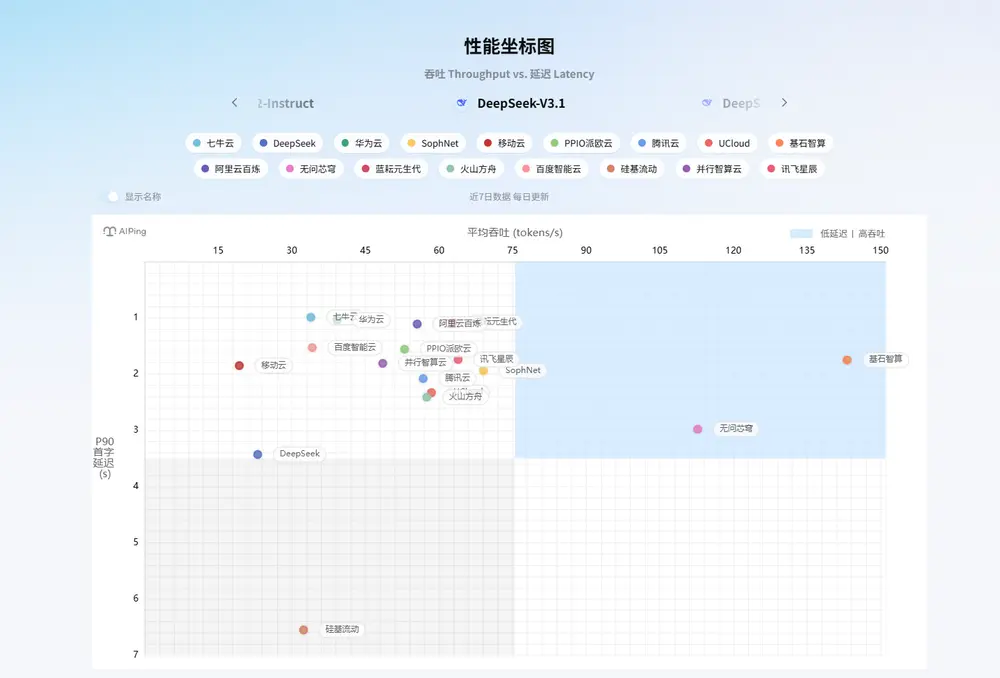The width and height of the screenshot is (1000, 678).
Task: Click the AIPing logo icon
Action: pos(110,231)
